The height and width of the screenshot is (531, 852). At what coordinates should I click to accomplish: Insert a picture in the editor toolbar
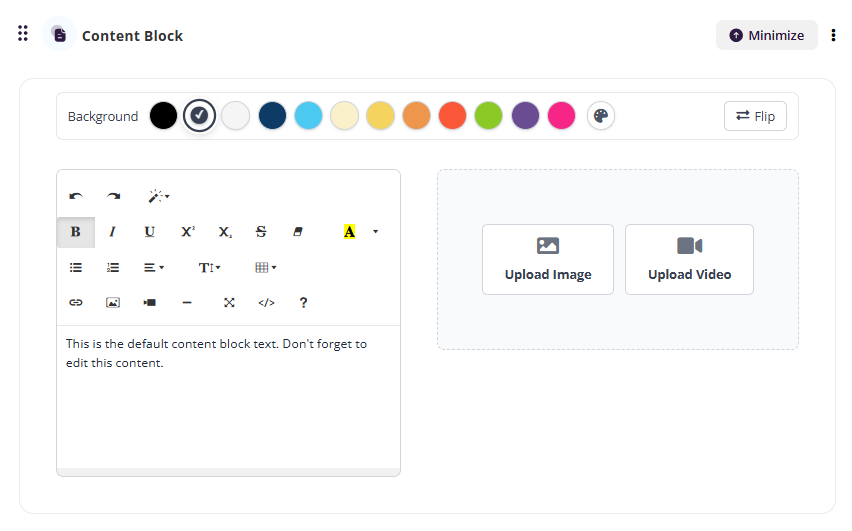click(x=113, y=302)
